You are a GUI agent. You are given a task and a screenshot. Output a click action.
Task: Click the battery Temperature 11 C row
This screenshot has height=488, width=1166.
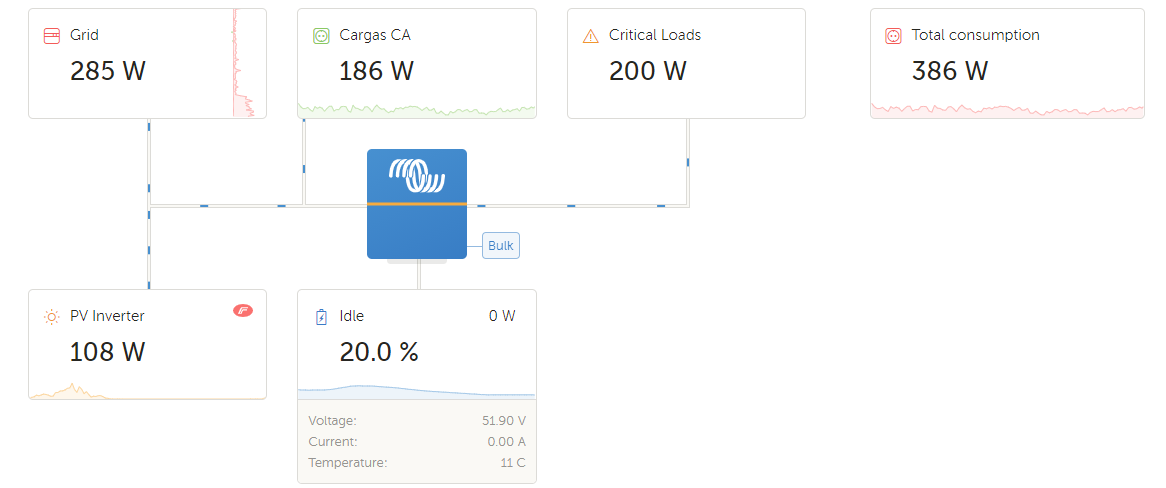[417, 463]
